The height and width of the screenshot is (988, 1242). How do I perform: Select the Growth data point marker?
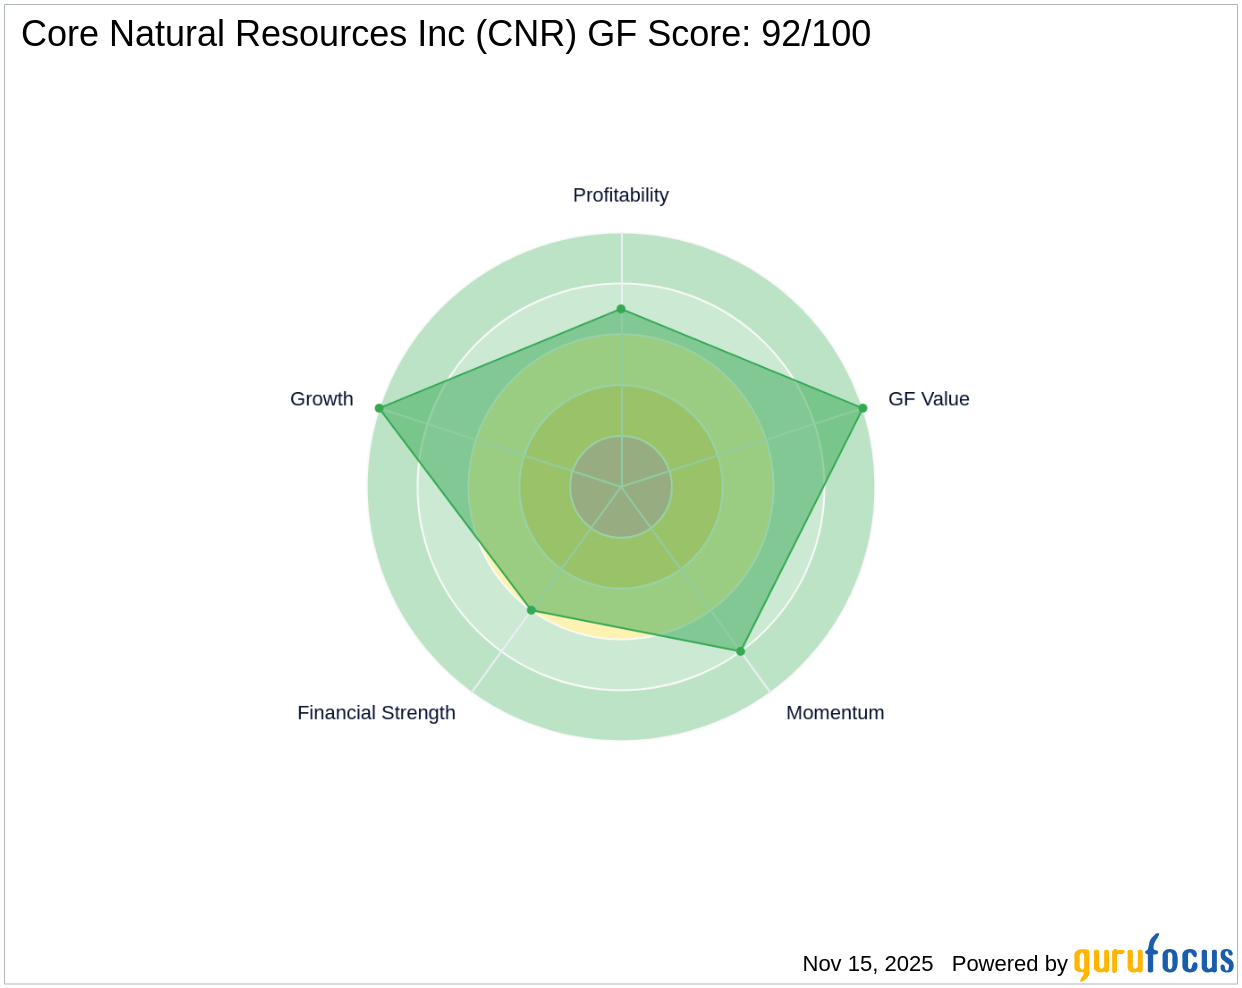tap(379, 407)
